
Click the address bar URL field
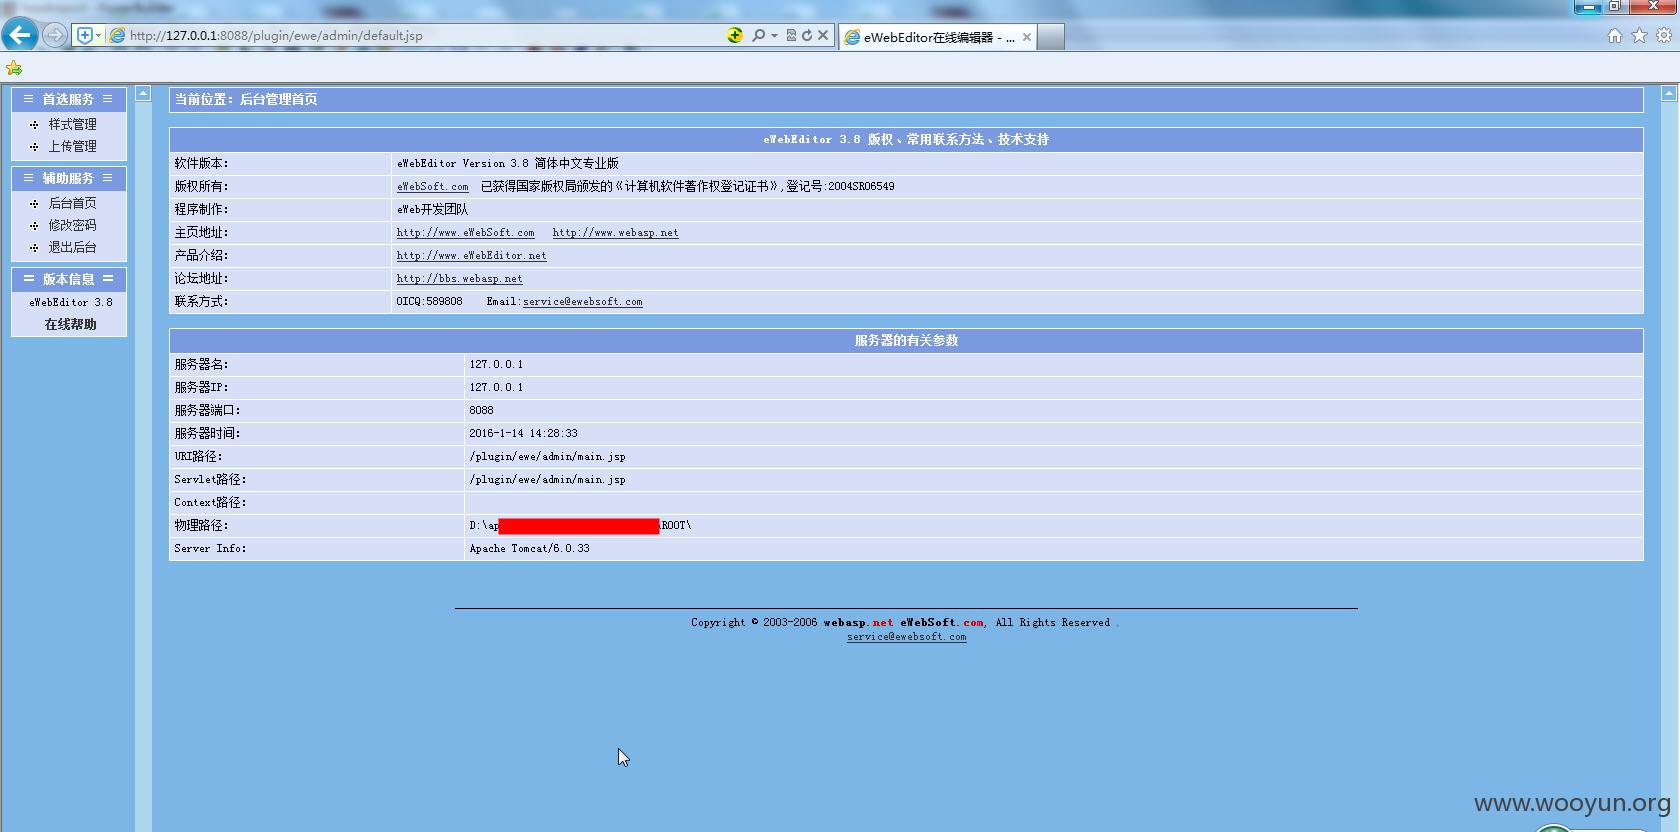click(420, 35)
